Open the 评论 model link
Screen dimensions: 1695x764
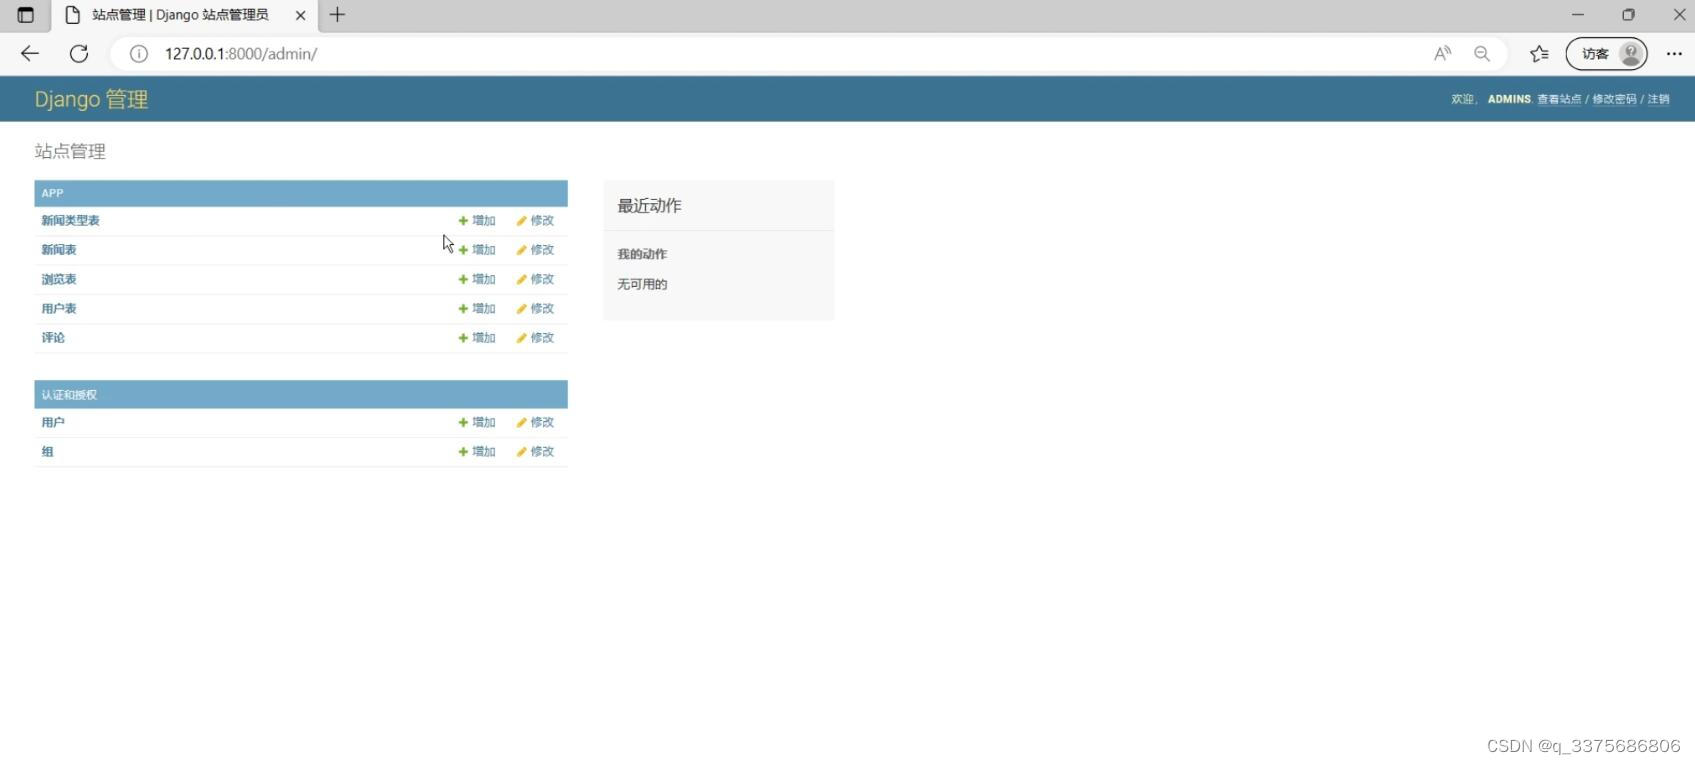(x=53, y=337)
